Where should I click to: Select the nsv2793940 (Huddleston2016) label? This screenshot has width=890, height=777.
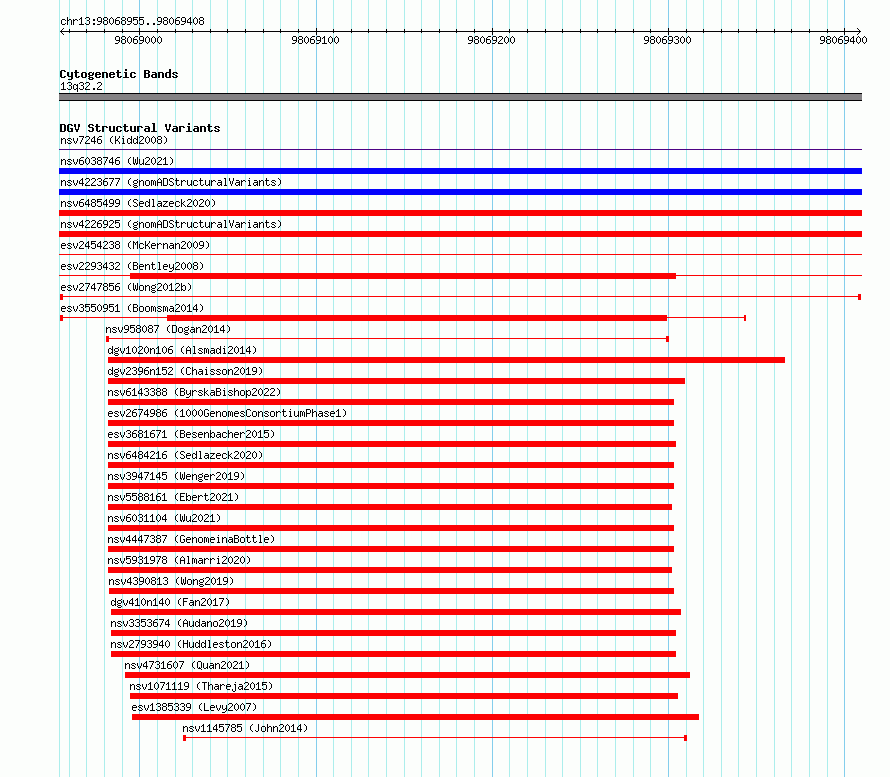[191, 644]
